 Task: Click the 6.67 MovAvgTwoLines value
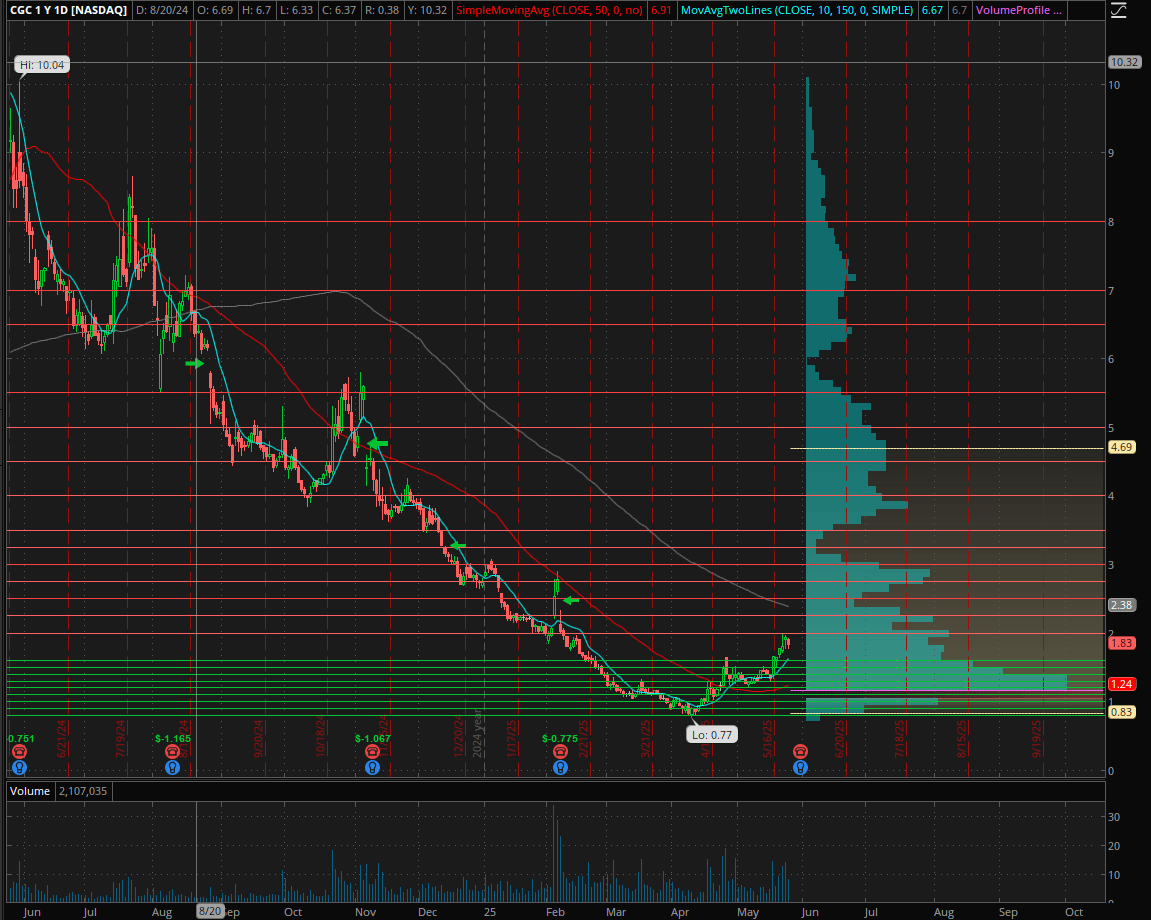(x=932, y=10)
